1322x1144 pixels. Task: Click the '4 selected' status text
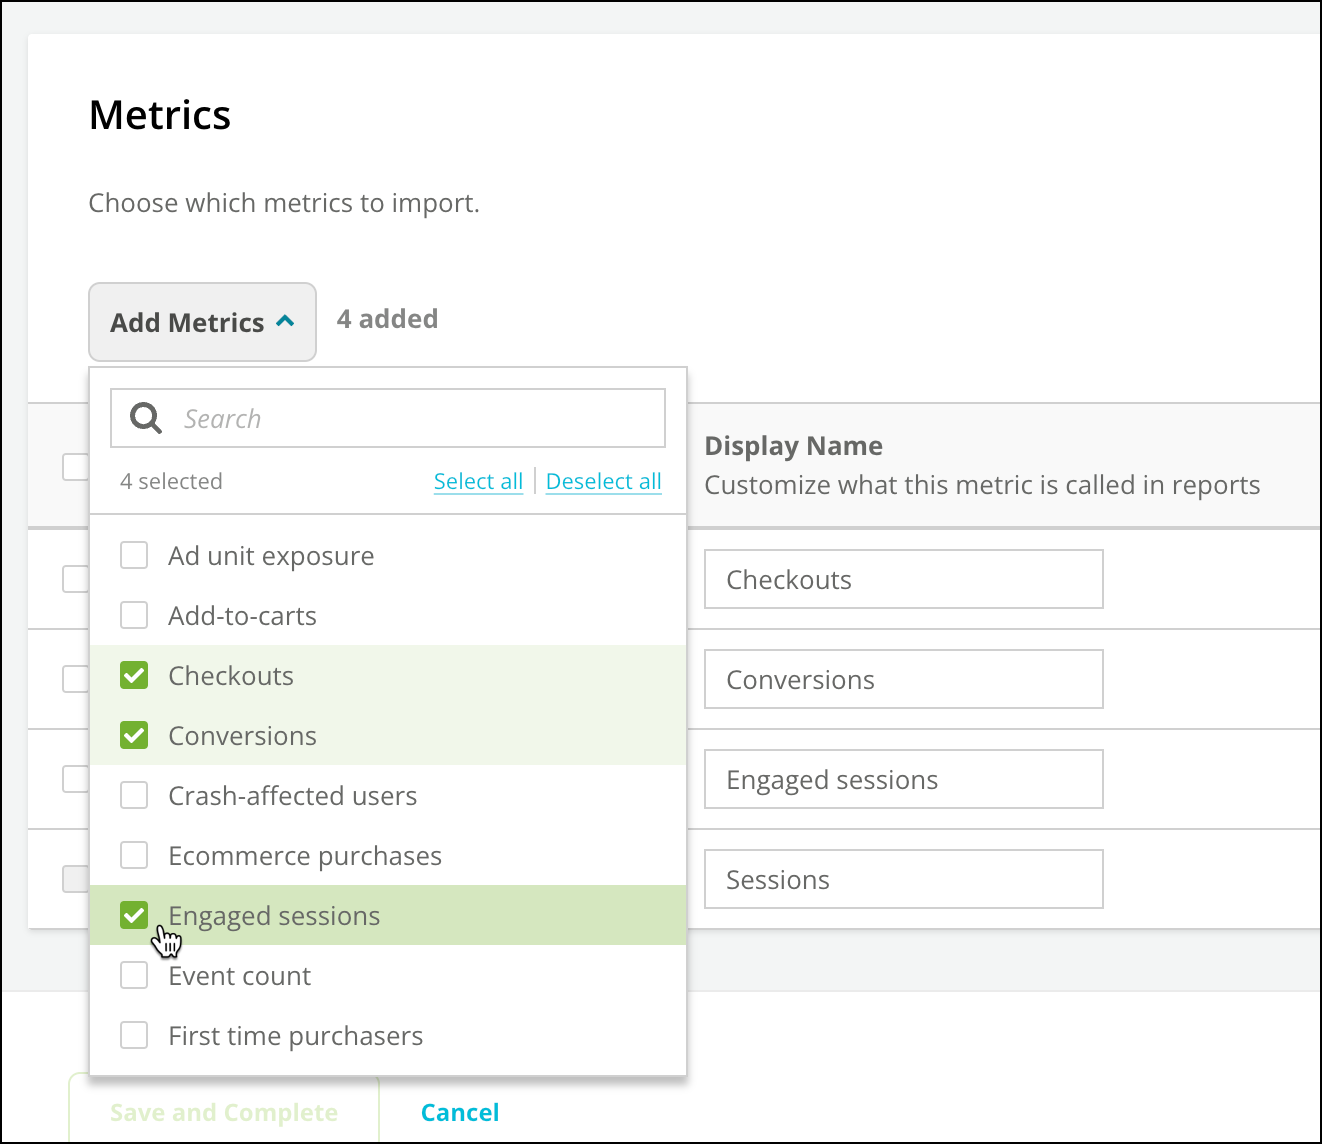171,481
